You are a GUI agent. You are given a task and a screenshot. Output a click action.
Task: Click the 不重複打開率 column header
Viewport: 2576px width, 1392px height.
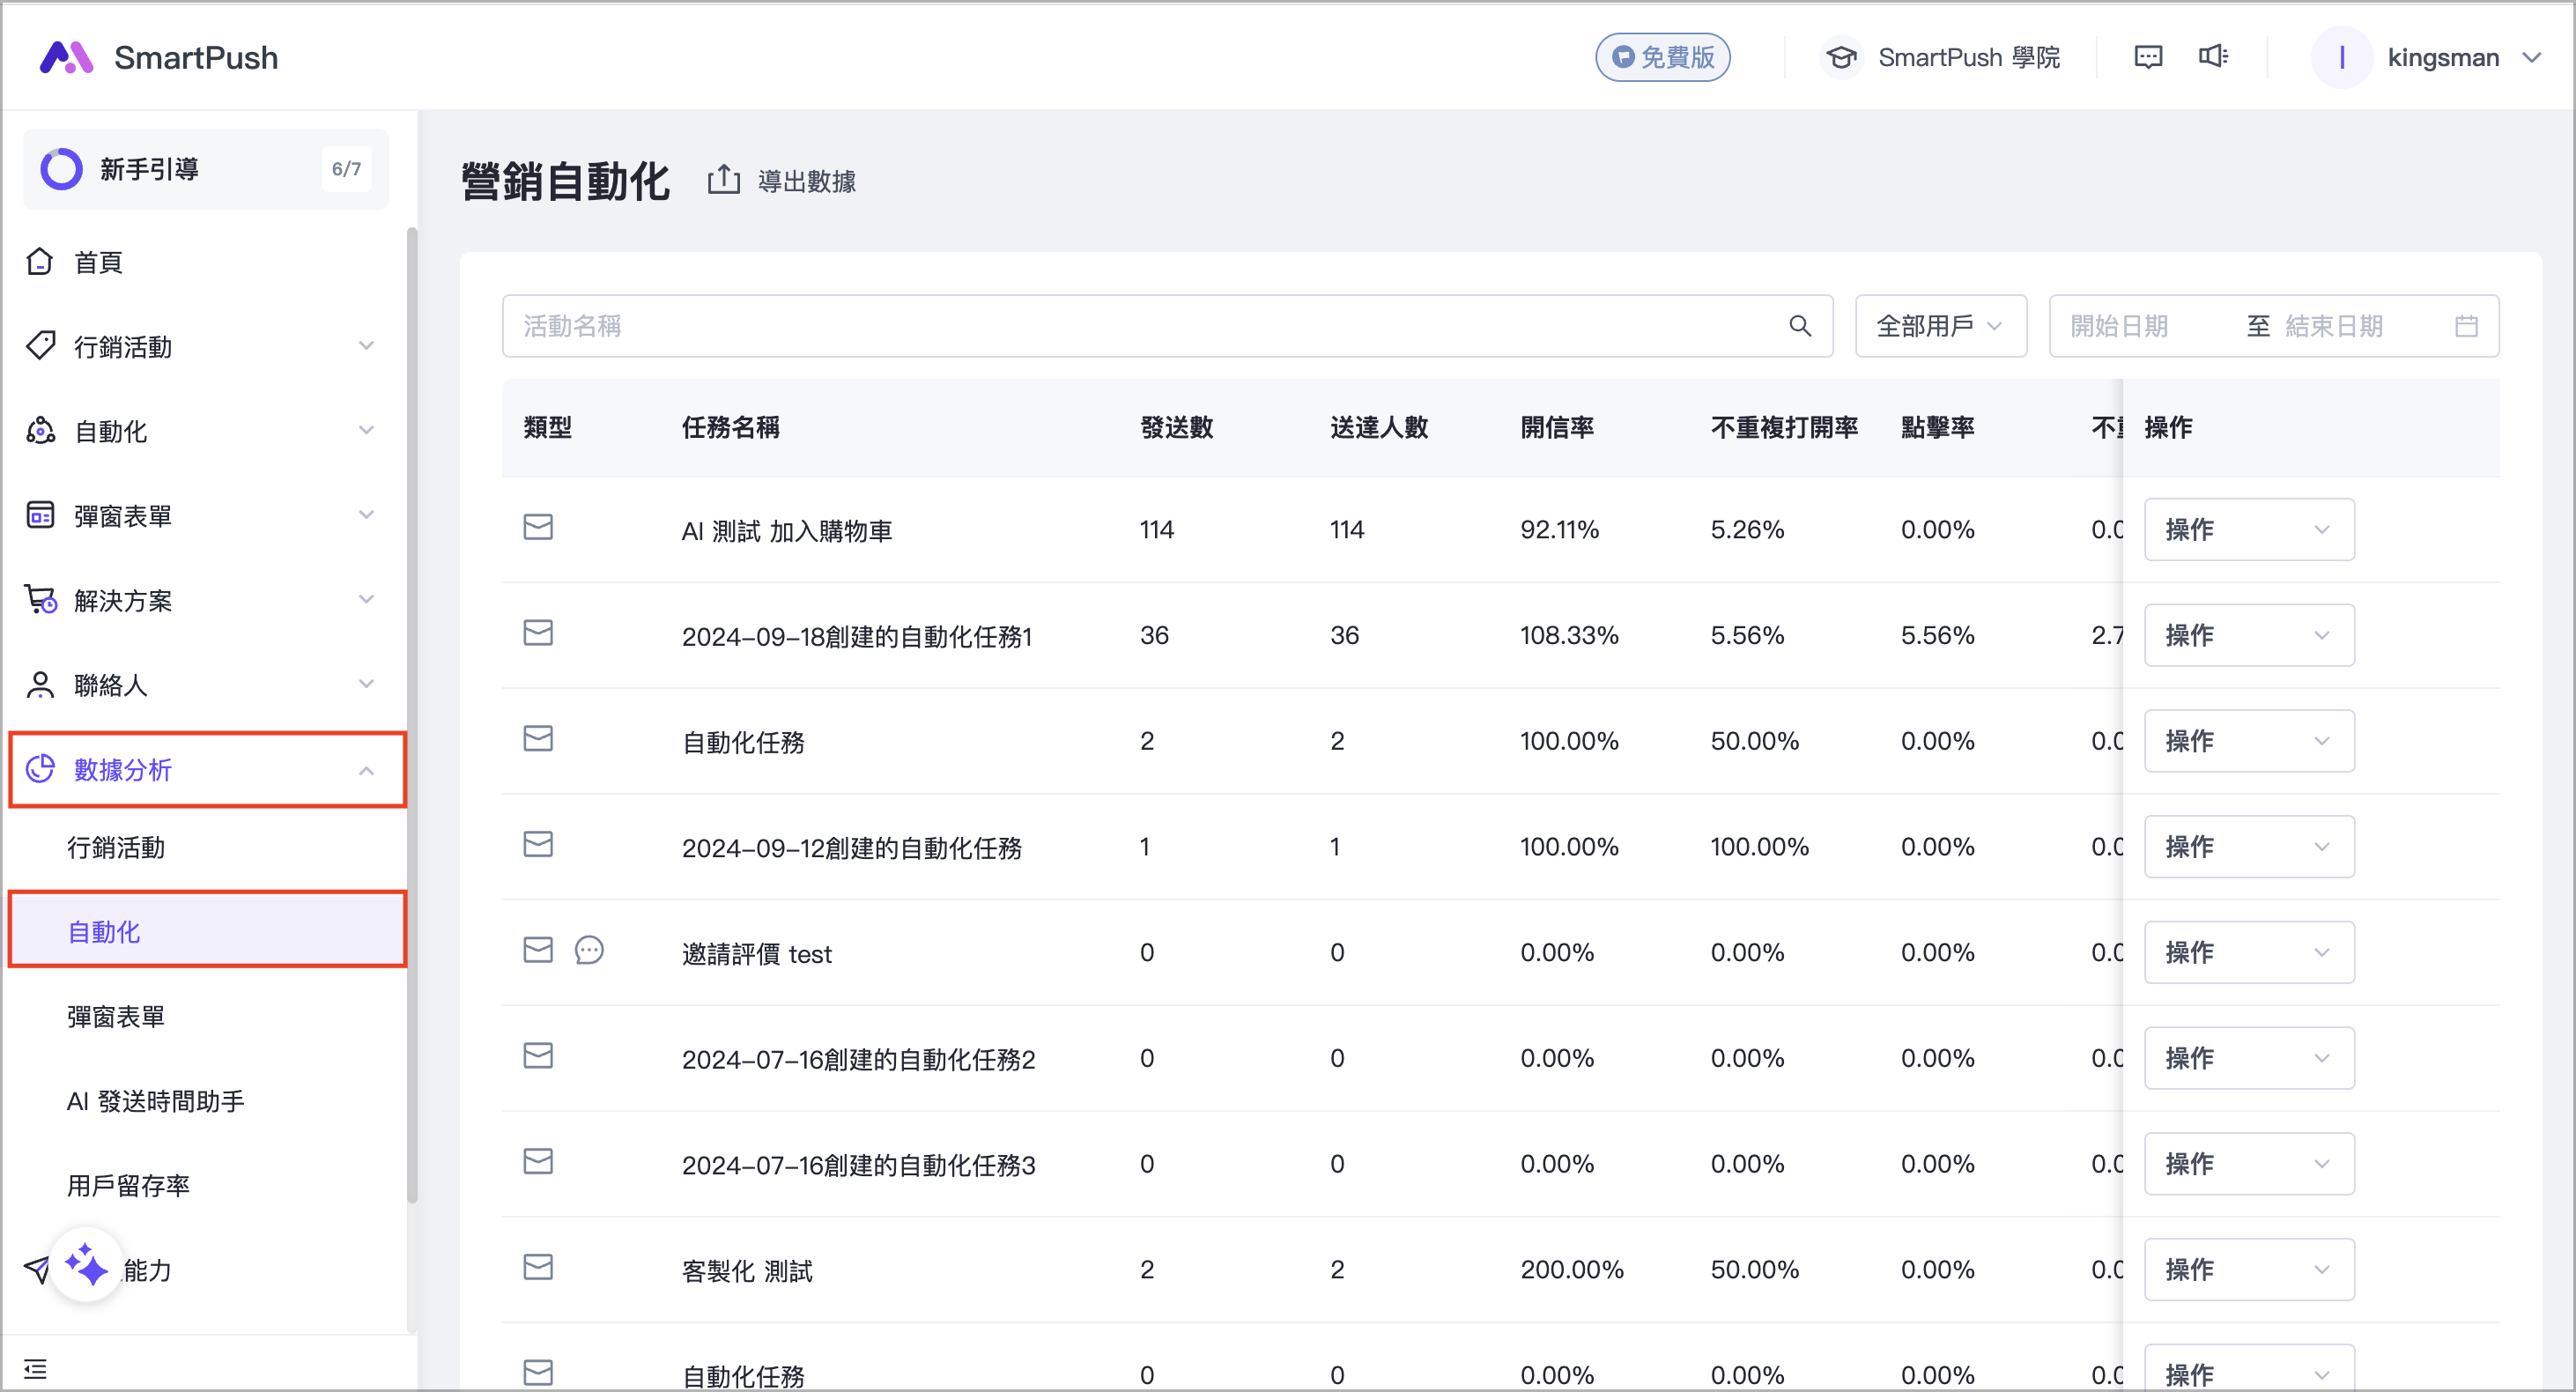coord(1784,427)
